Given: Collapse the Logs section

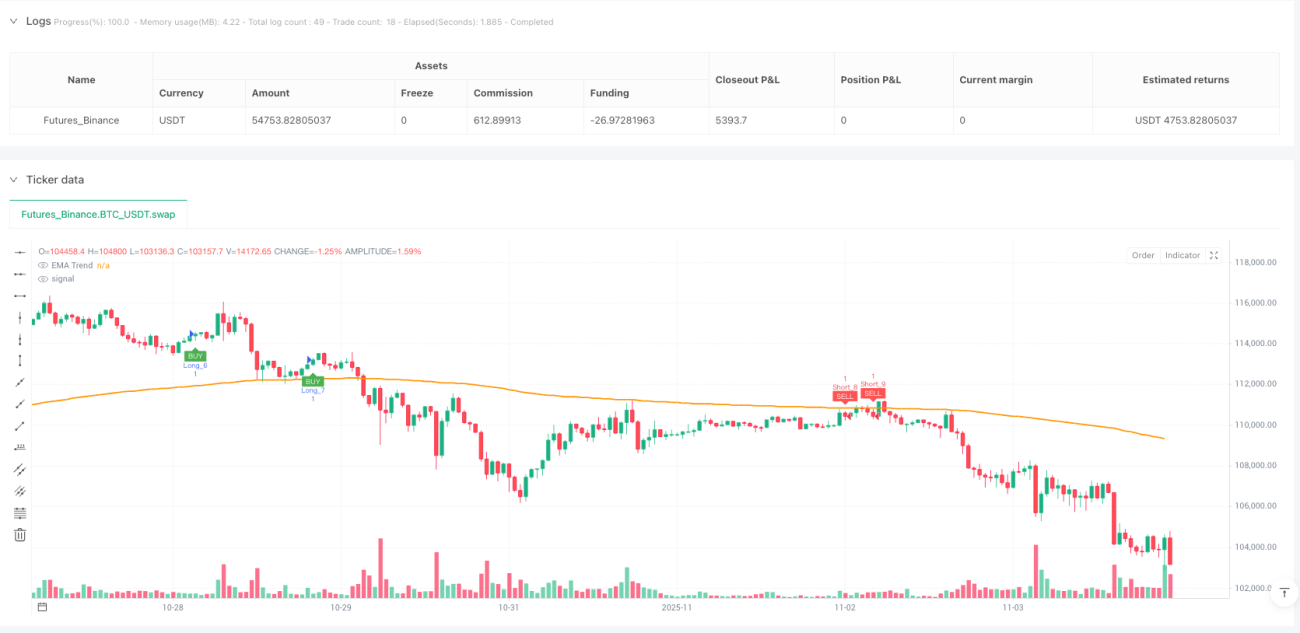Looking at the screenshot, I should click(14, 21).
